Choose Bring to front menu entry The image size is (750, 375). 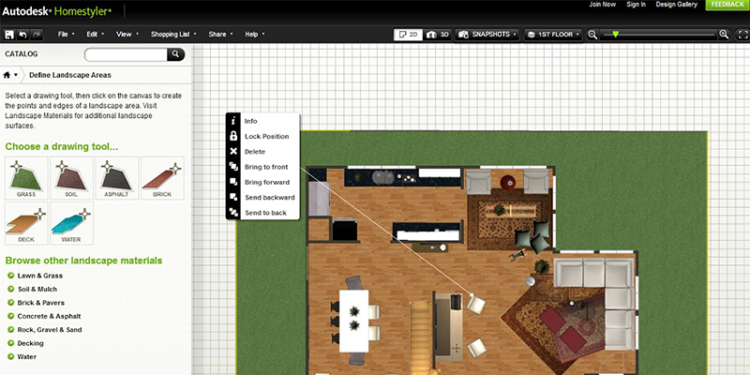[x=266, y=167]
